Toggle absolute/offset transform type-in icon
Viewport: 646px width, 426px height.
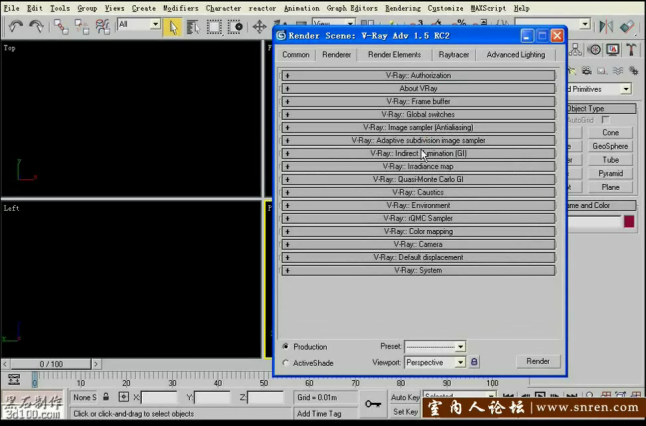click(124, 397)
